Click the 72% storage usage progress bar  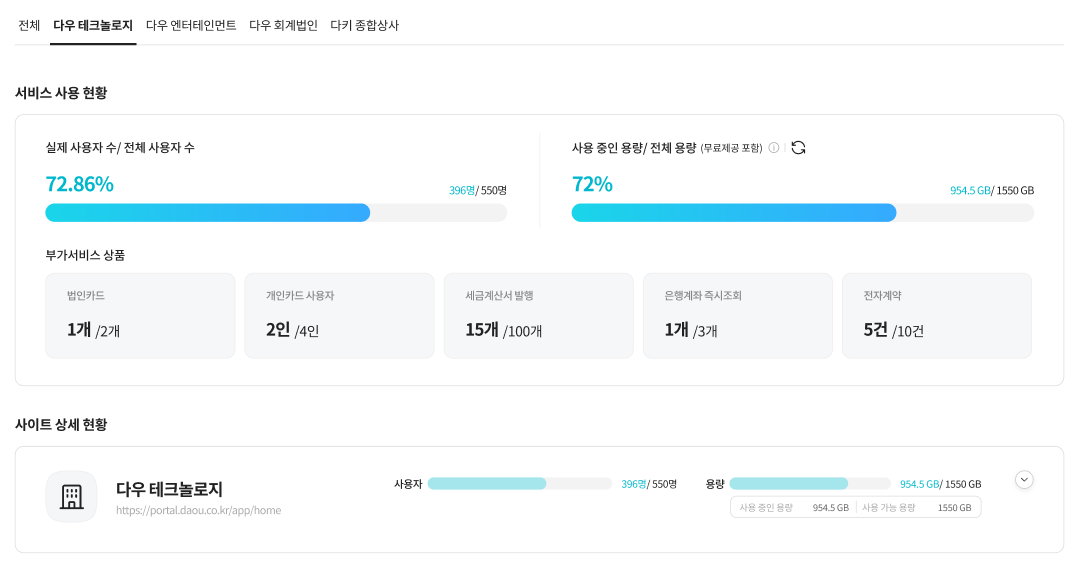click(802, 212)
